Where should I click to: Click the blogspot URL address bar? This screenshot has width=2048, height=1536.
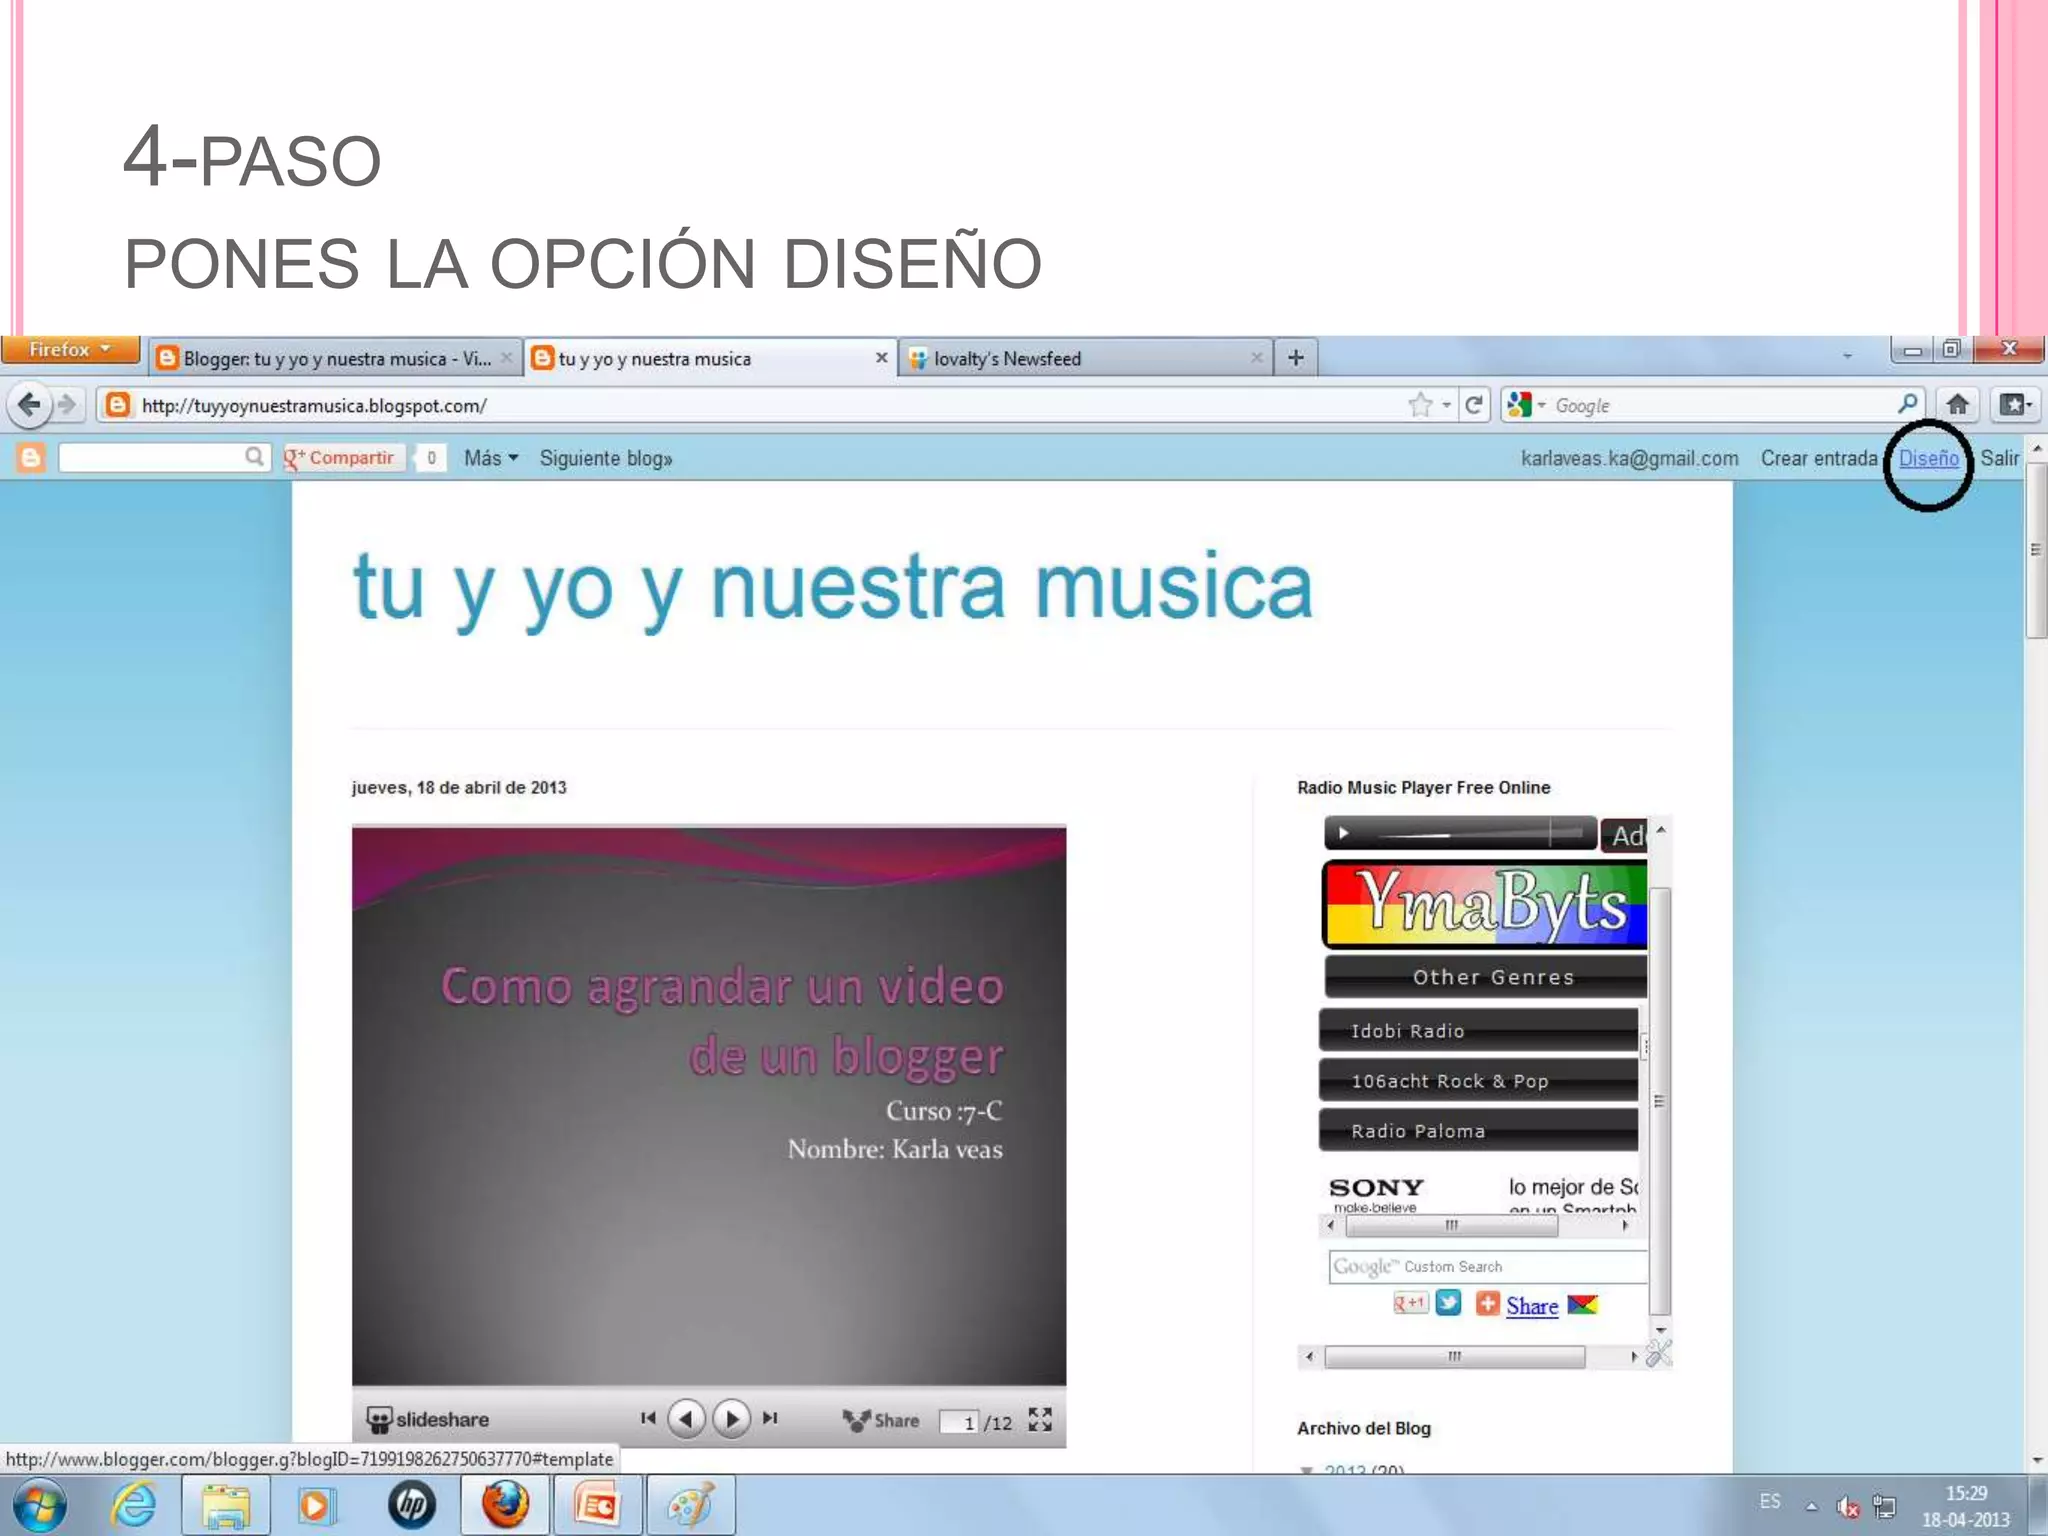(x=750, y=405)
